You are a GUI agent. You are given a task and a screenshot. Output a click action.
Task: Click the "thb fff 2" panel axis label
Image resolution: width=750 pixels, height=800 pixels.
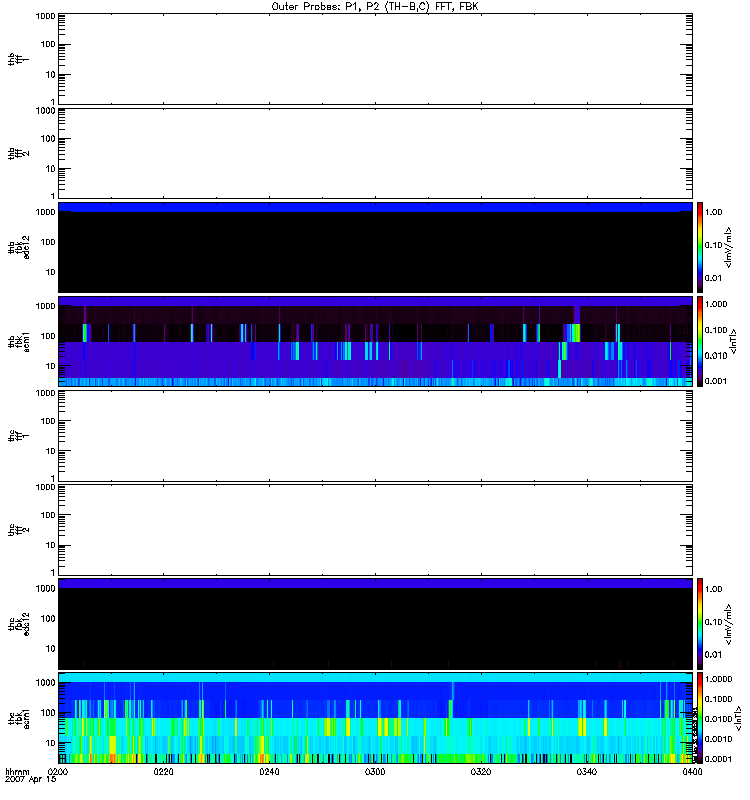18,153
